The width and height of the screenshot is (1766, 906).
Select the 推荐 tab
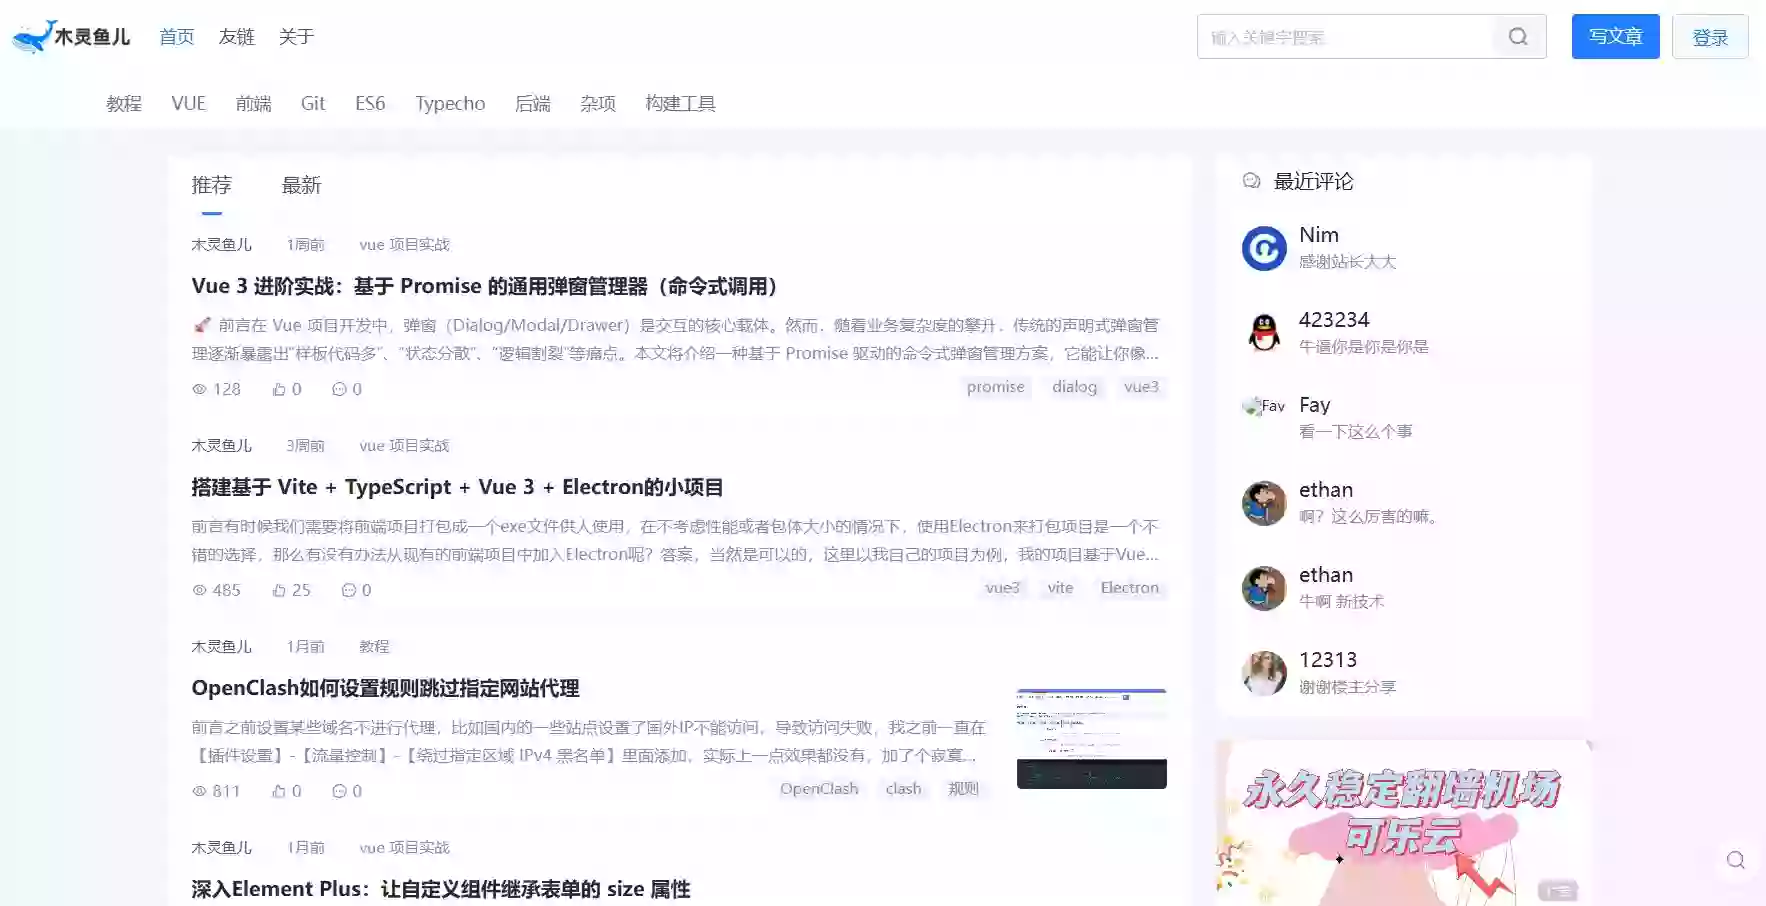click(211, 185)
